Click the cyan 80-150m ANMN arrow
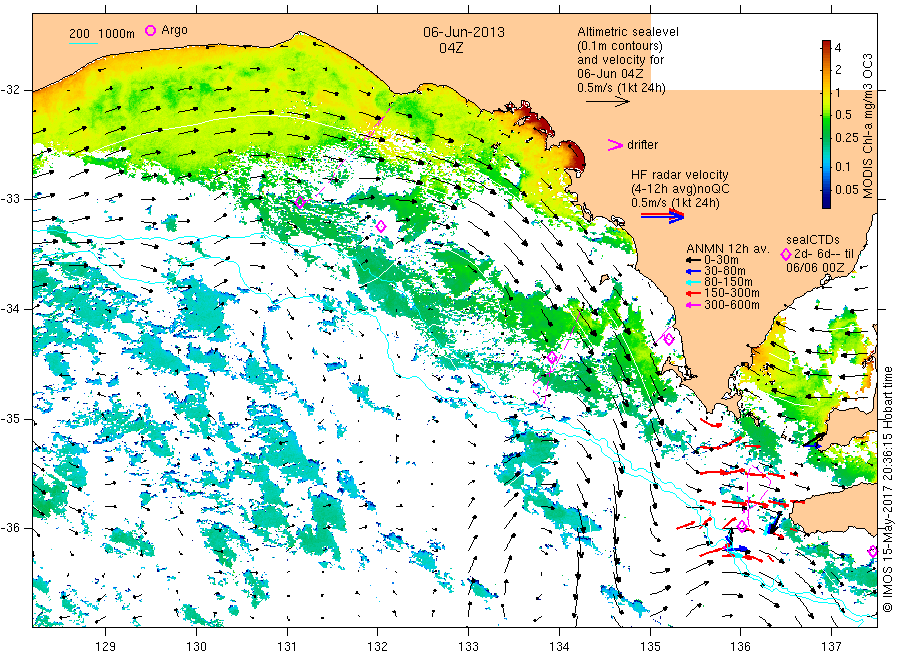Viewport: 900px width, 660px height. [x=693, y=282]
